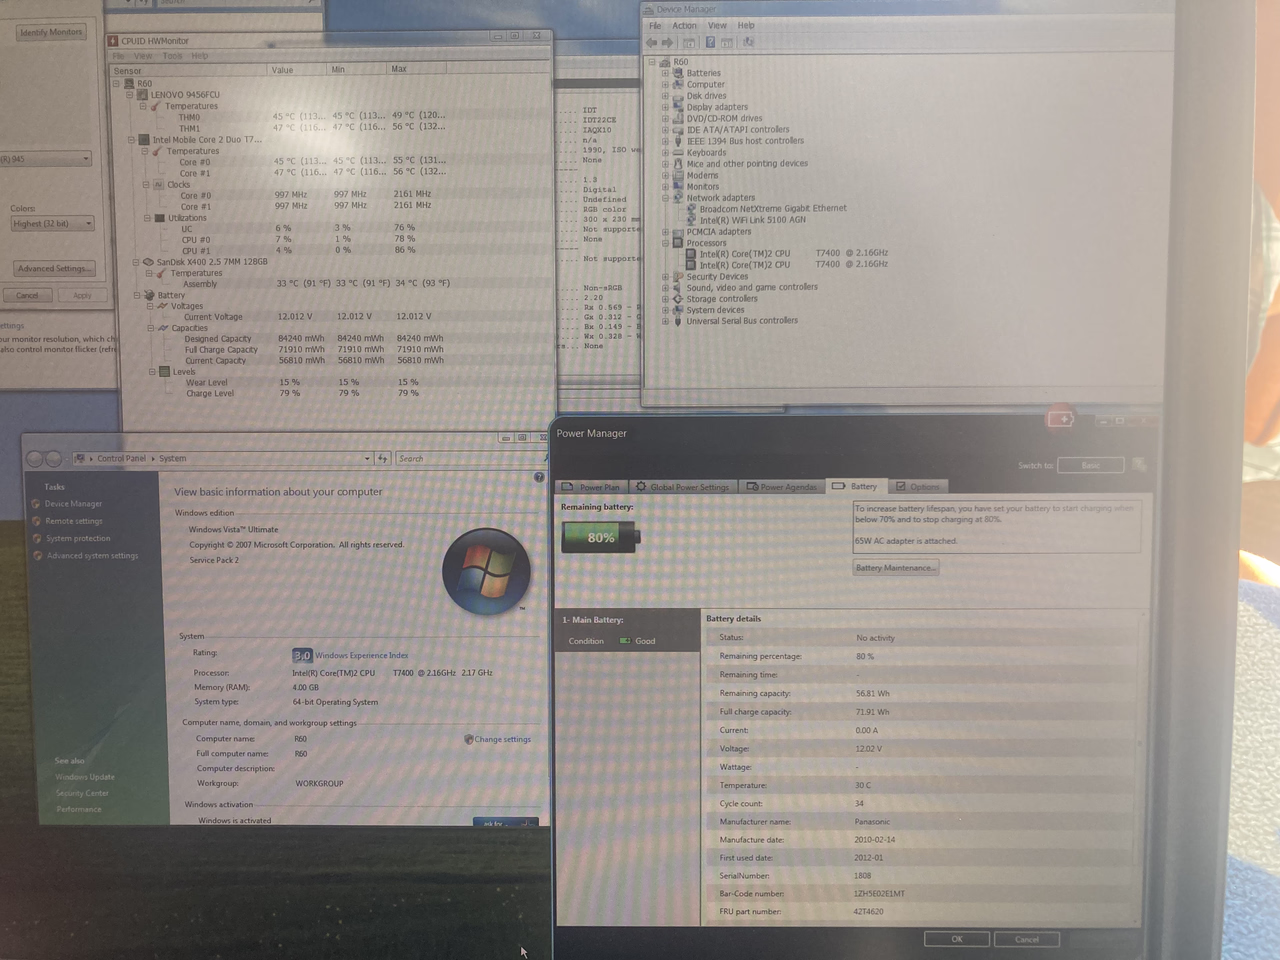Viewport: 1280px width, 960px height.
Task: Open Remote settings in Tasks sidebar
Action: coord(74,521)
